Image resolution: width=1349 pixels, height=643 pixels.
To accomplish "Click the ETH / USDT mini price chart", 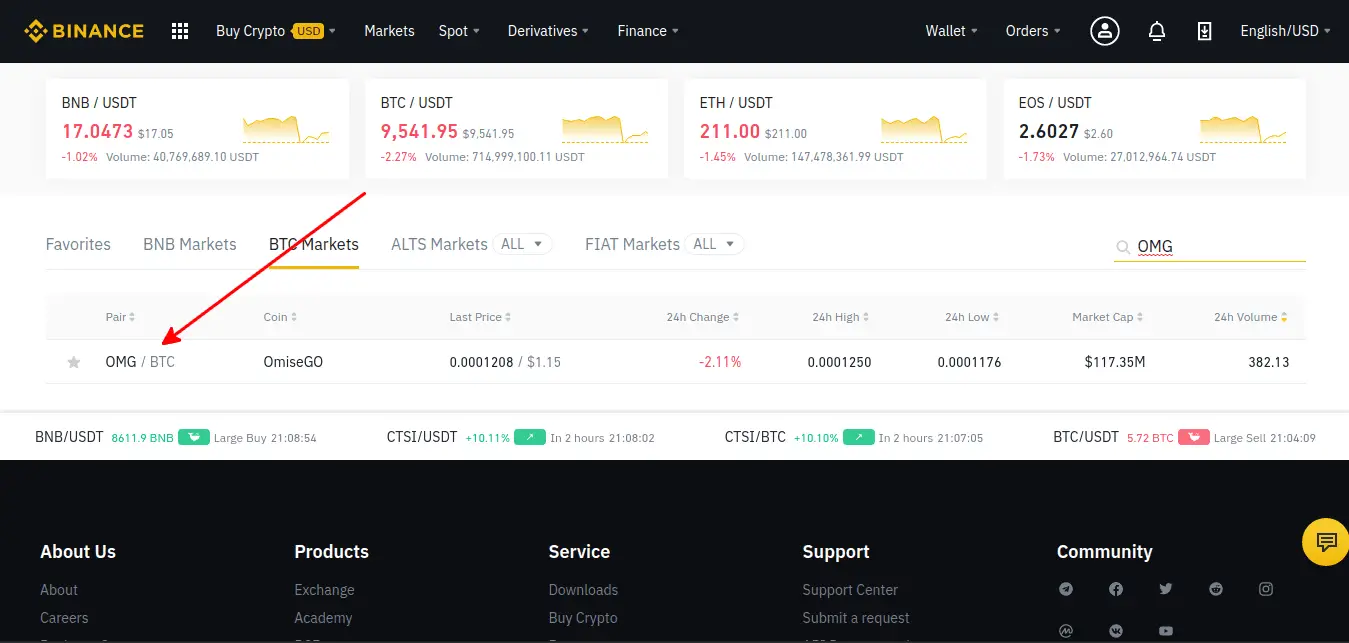I will point(924,129).
